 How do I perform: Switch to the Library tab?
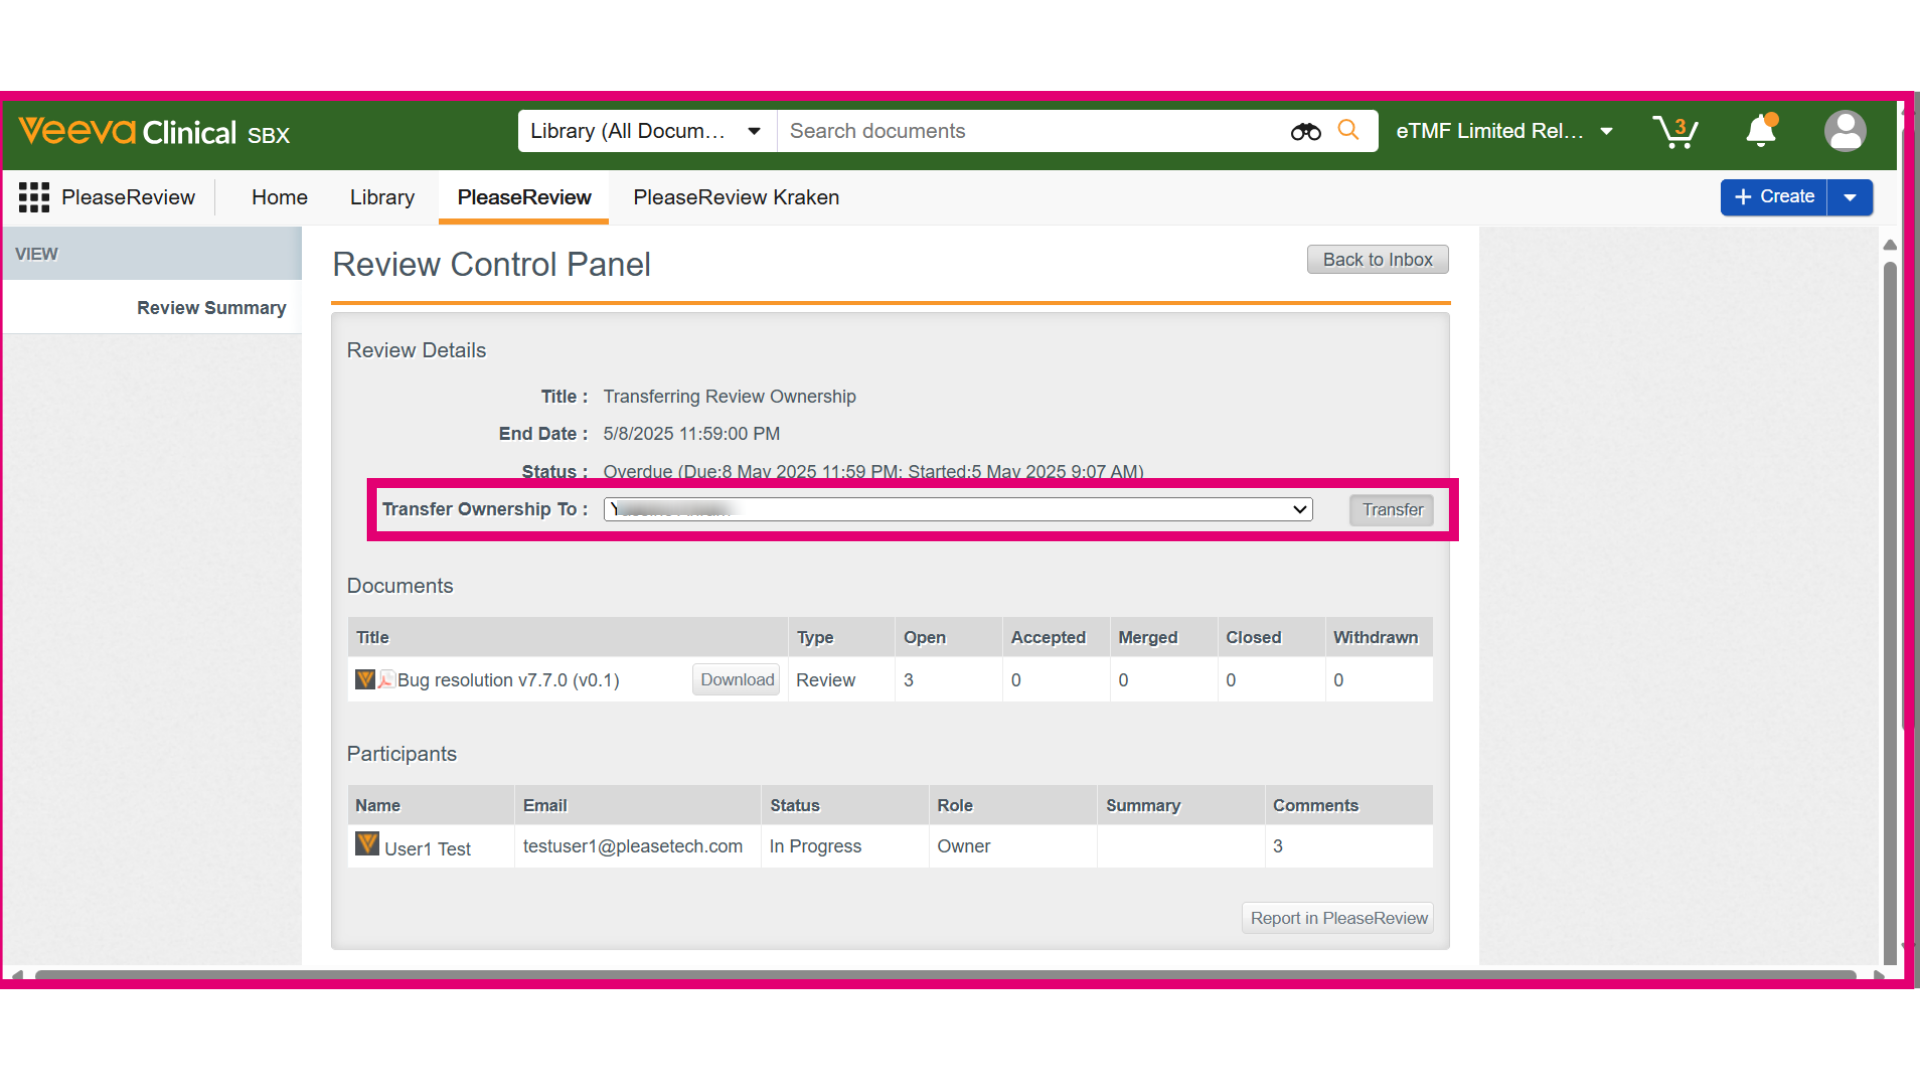click(382, 197)
